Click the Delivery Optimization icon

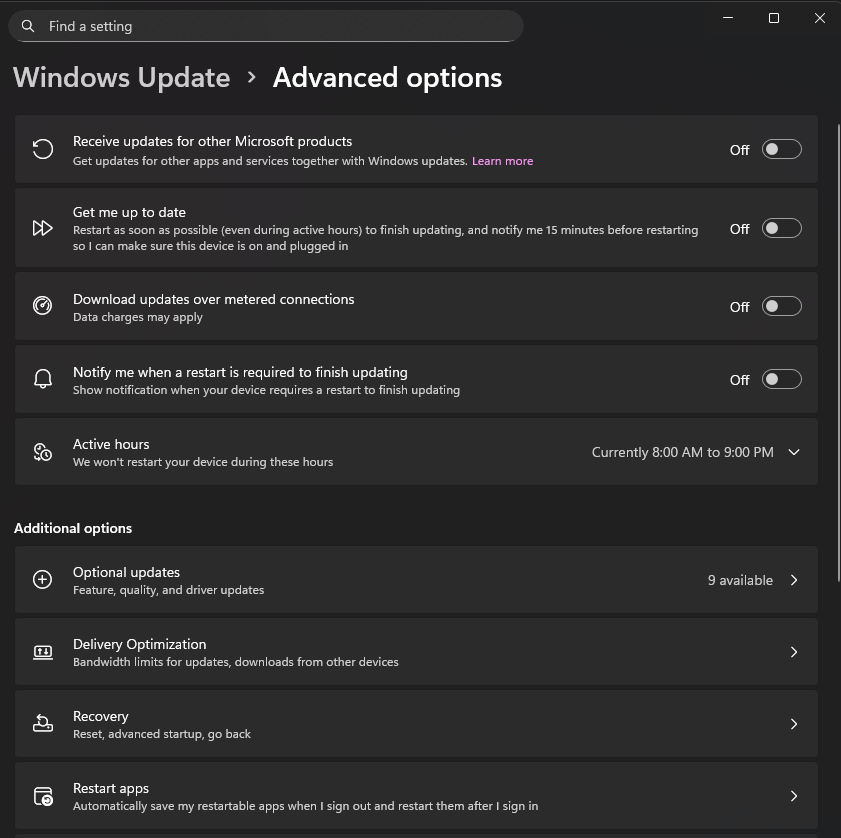42,652
